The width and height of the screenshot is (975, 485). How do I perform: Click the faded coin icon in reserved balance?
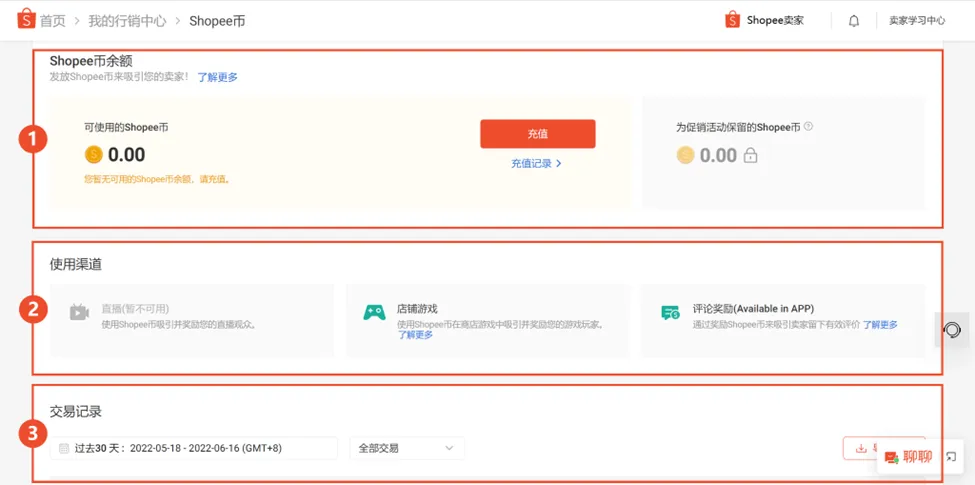pos(685,155)
